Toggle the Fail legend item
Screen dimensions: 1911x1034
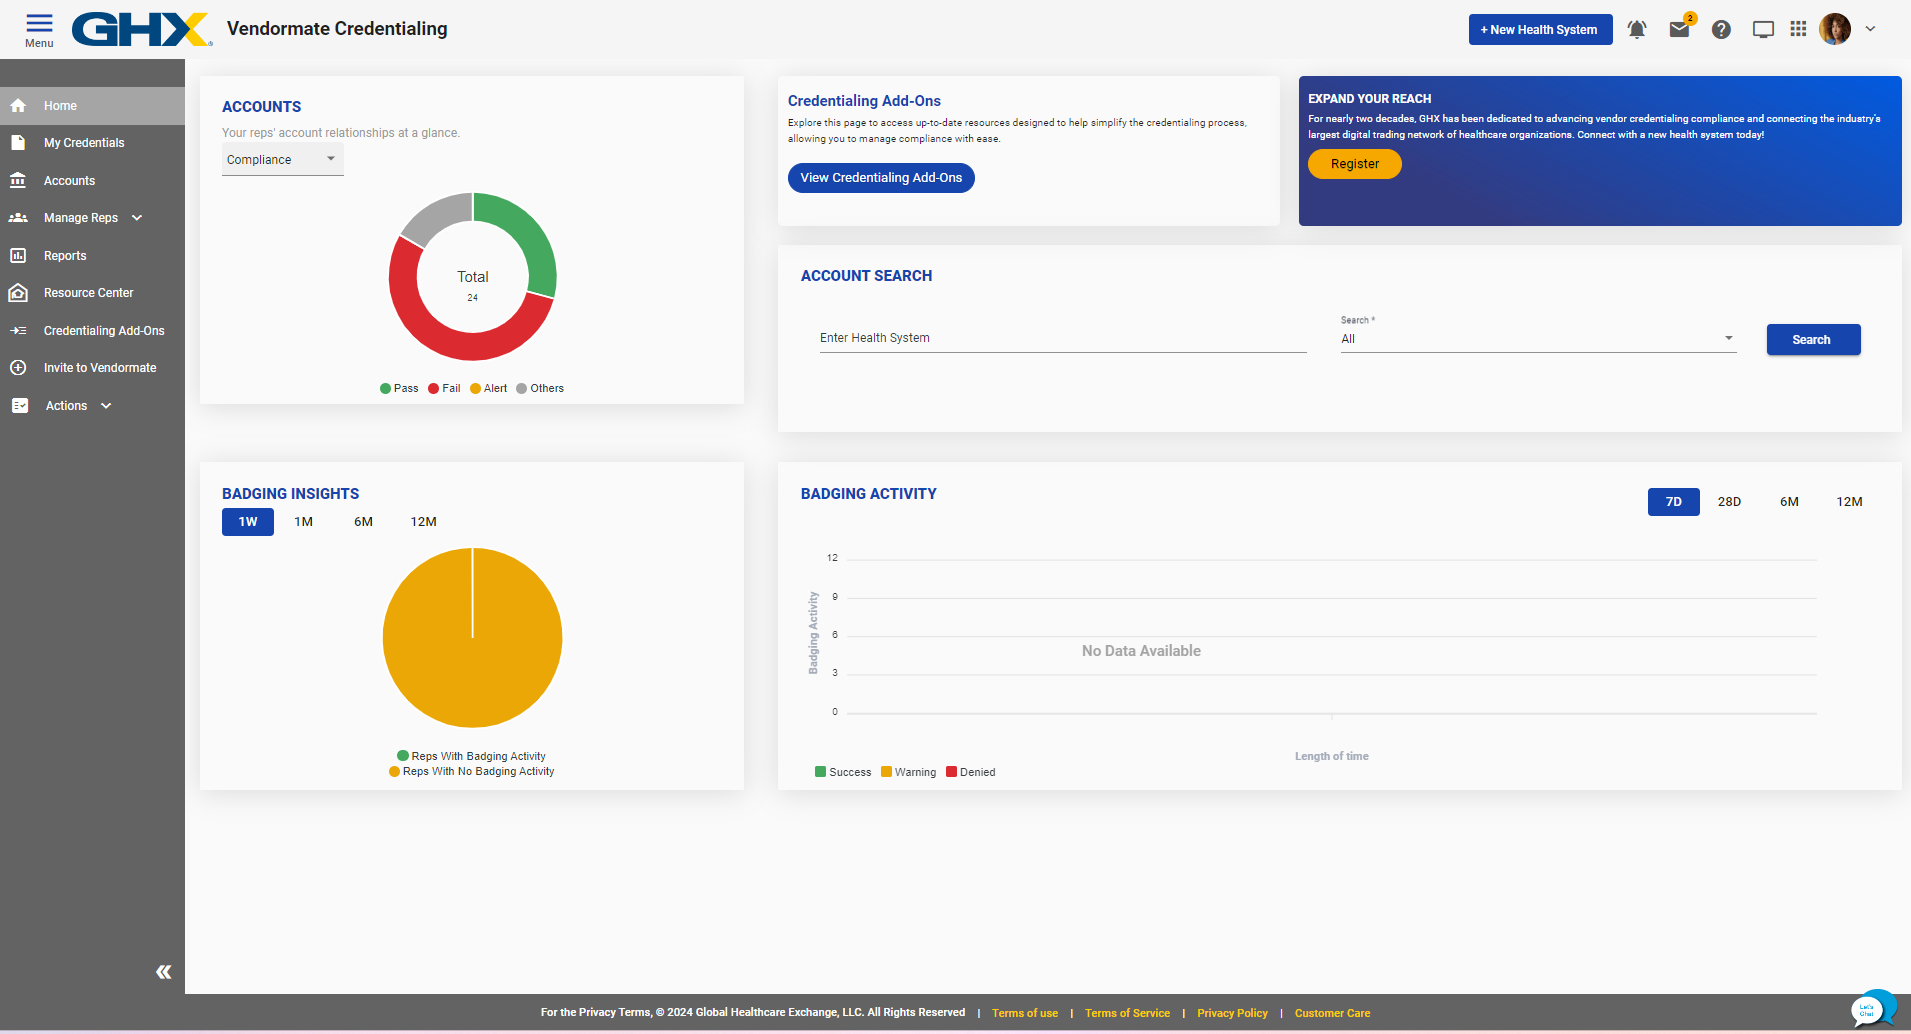click(x=444, y=389)
